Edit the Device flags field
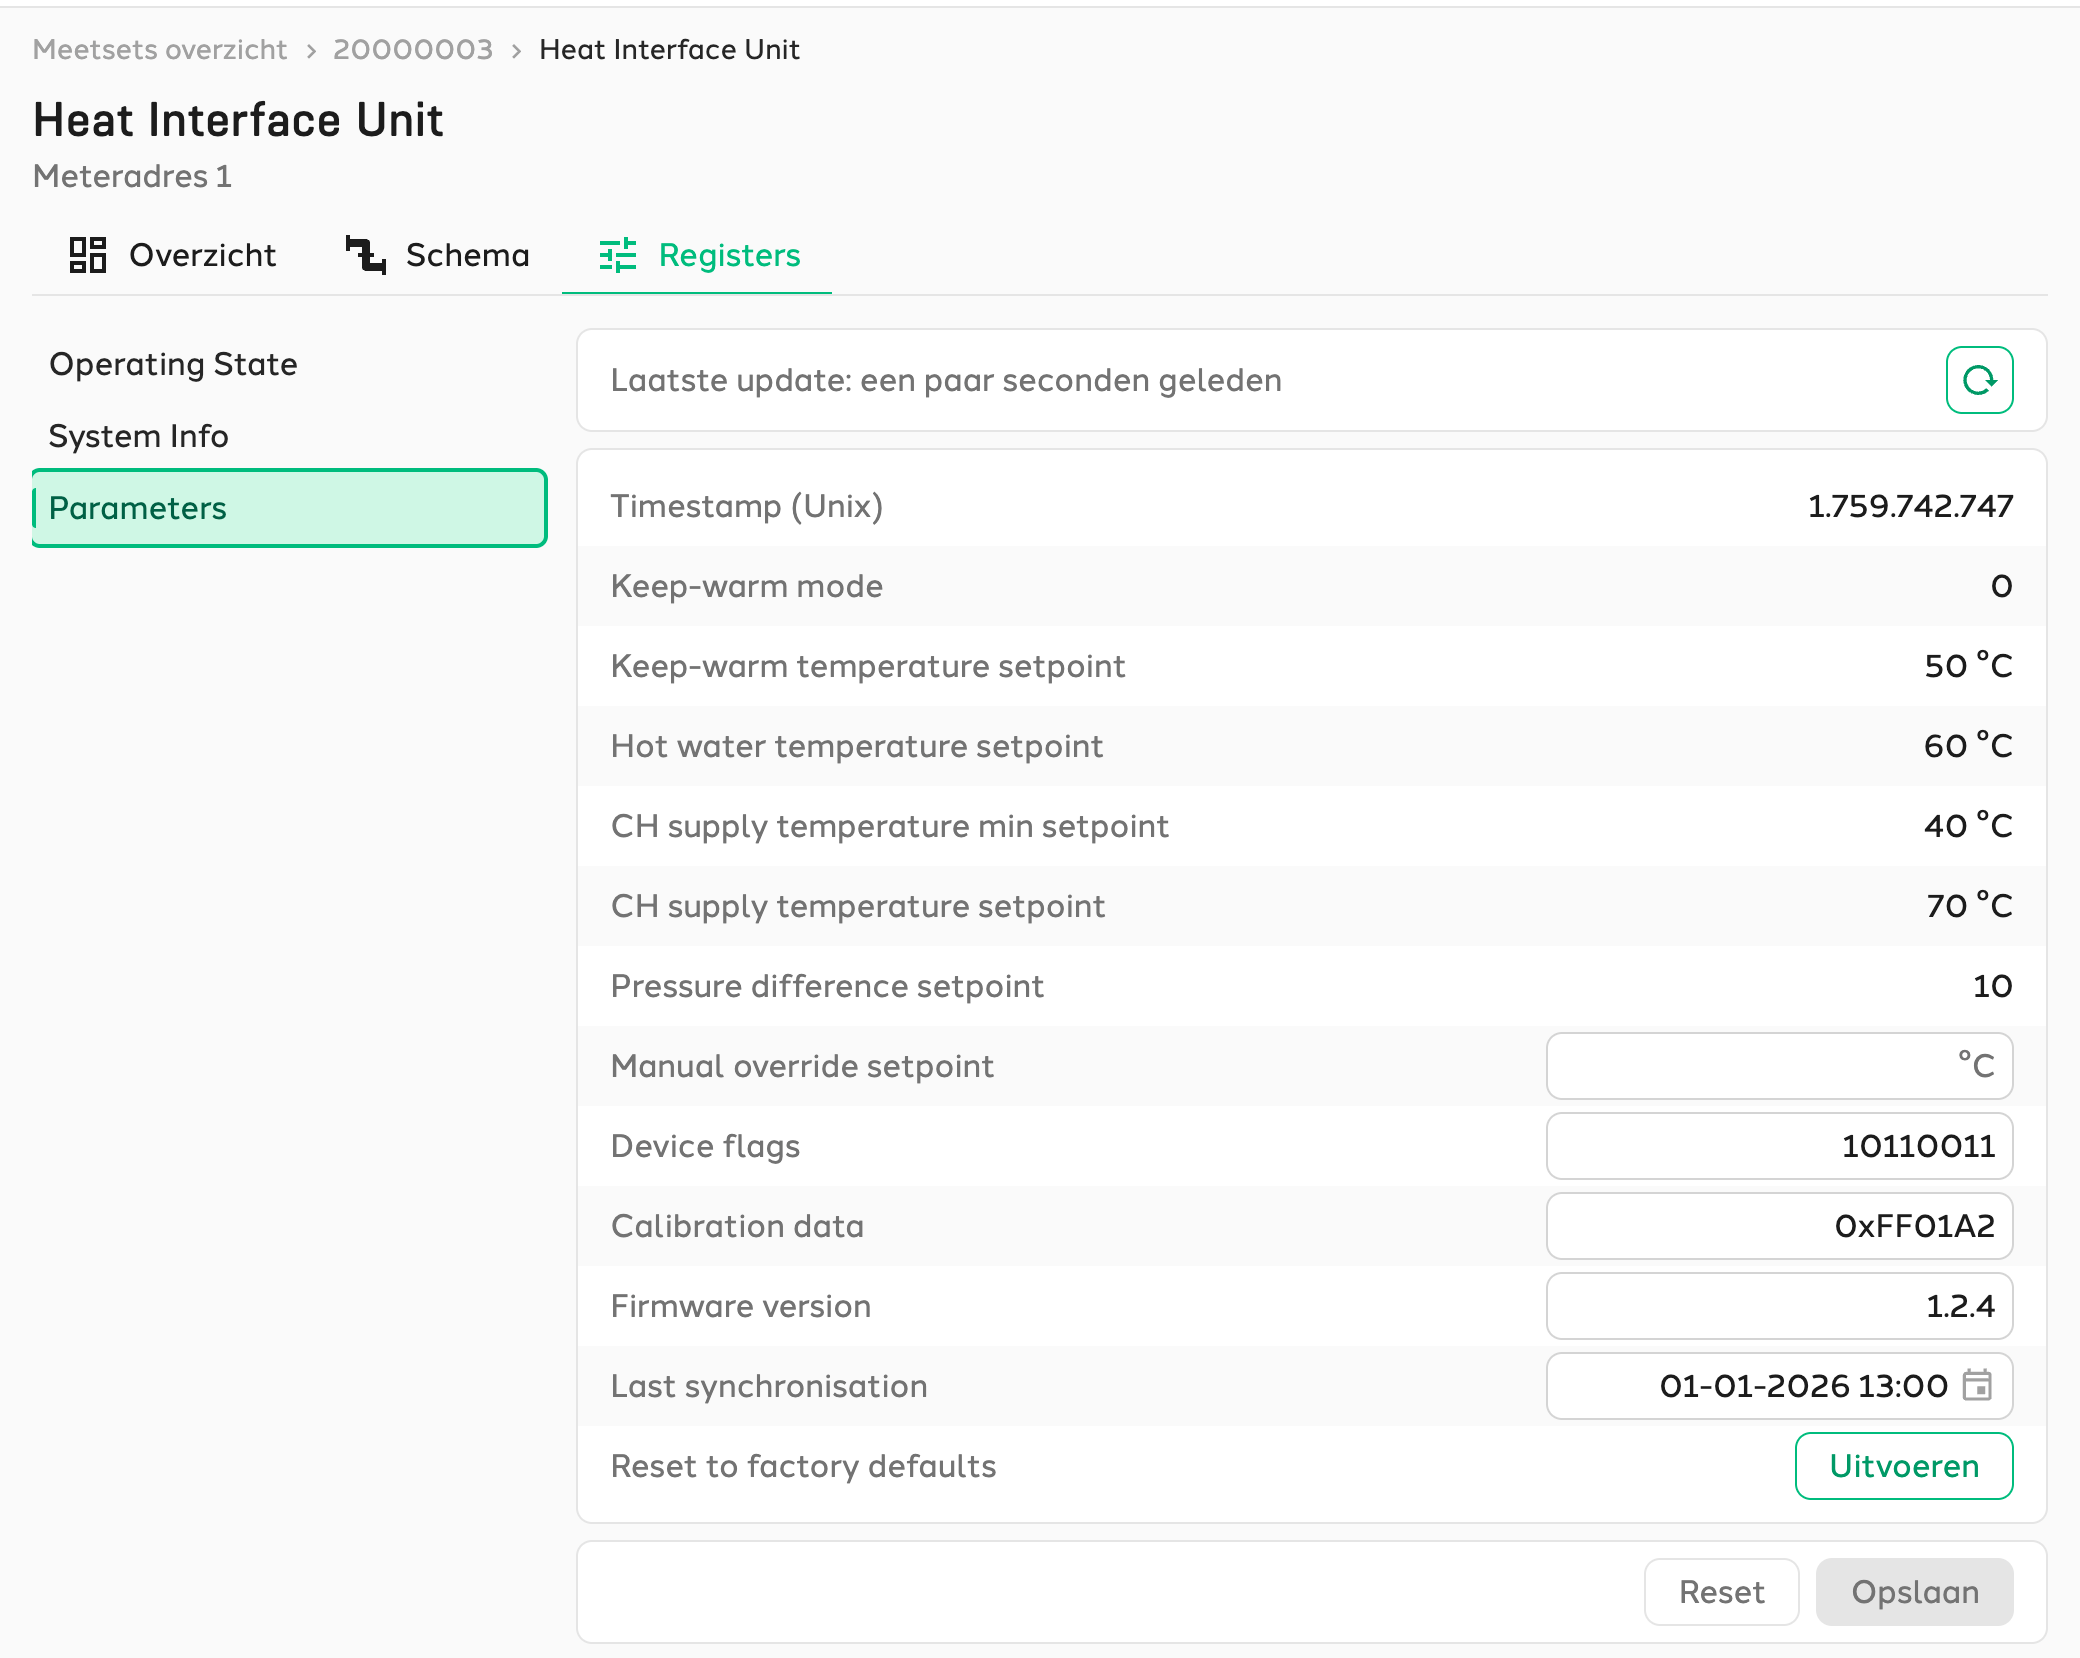This screenshot has height=1658, width=2080. click(1779, 1146)
